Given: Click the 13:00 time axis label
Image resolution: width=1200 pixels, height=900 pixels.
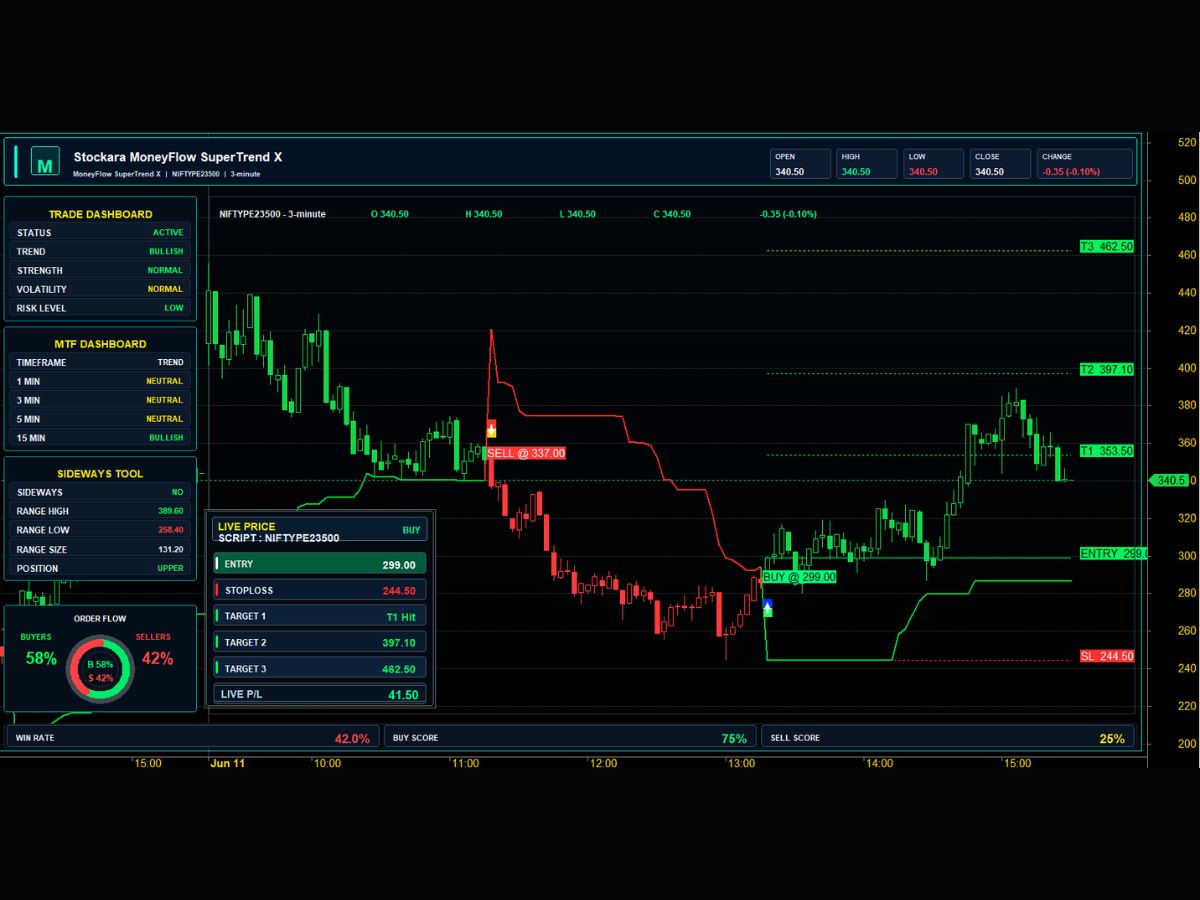Looking at the screenshot, I should click(x=741, y=763).
